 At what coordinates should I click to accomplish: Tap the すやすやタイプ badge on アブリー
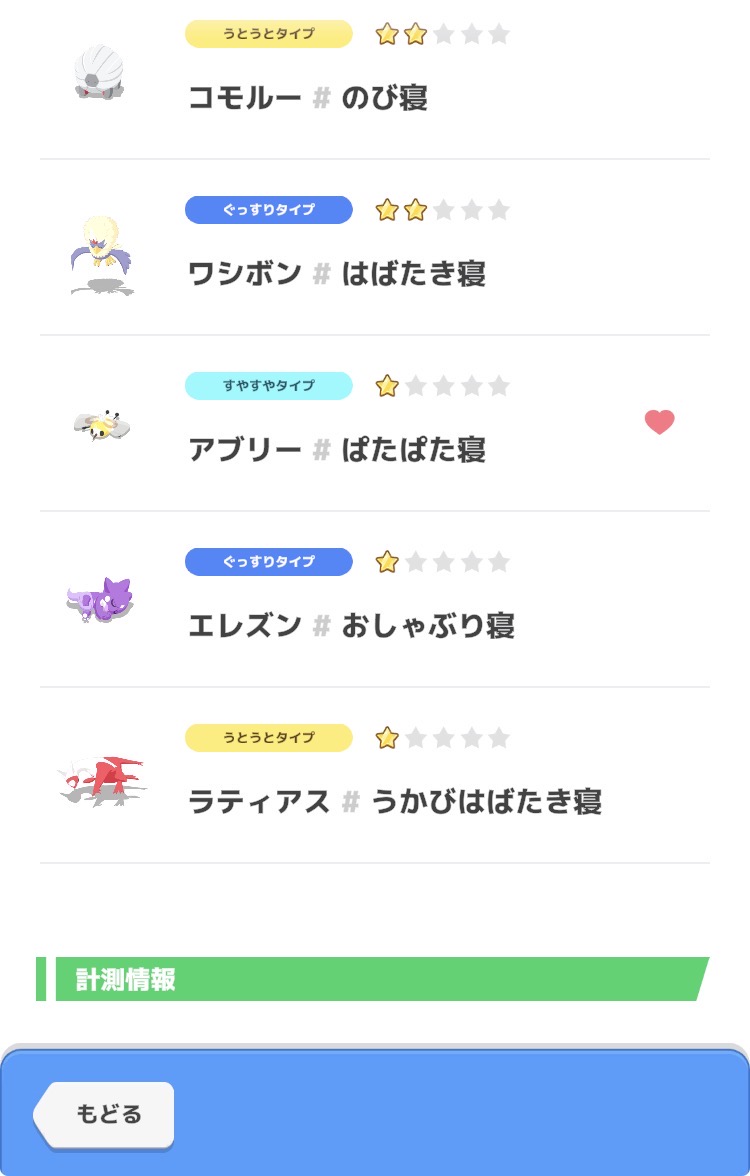268,386
